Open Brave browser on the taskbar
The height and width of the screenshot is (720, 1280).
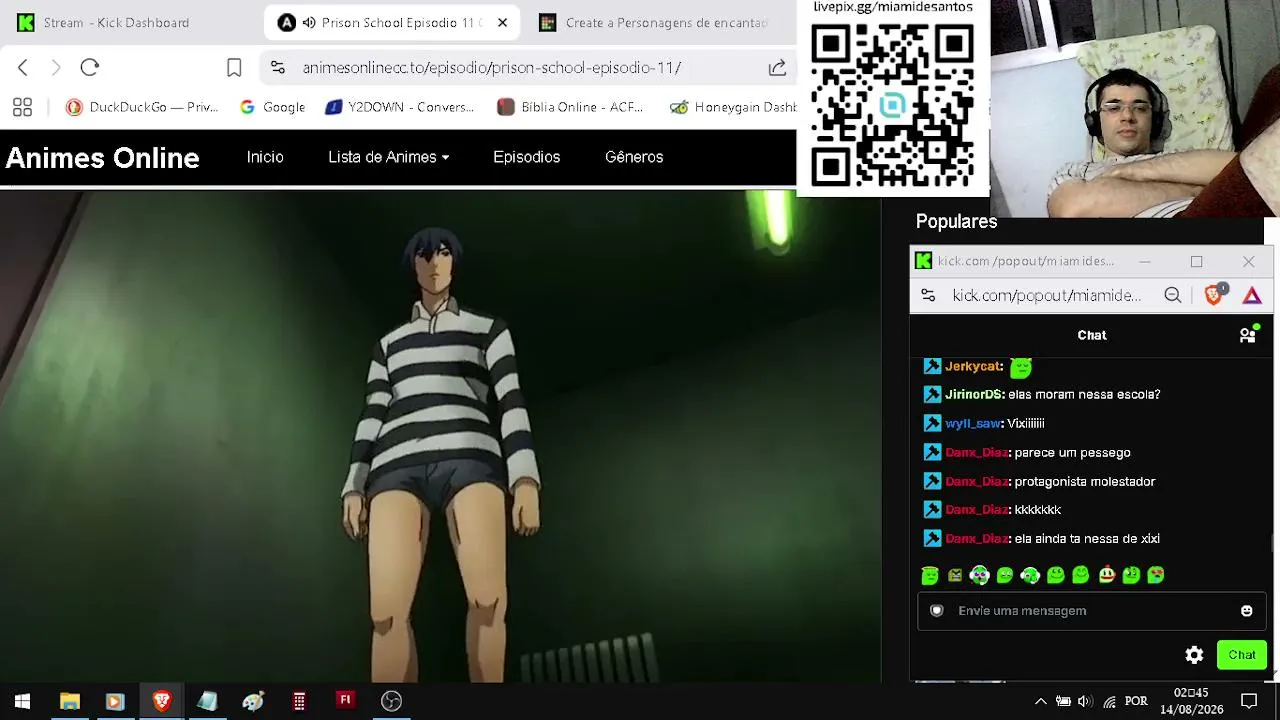[161, 701]
